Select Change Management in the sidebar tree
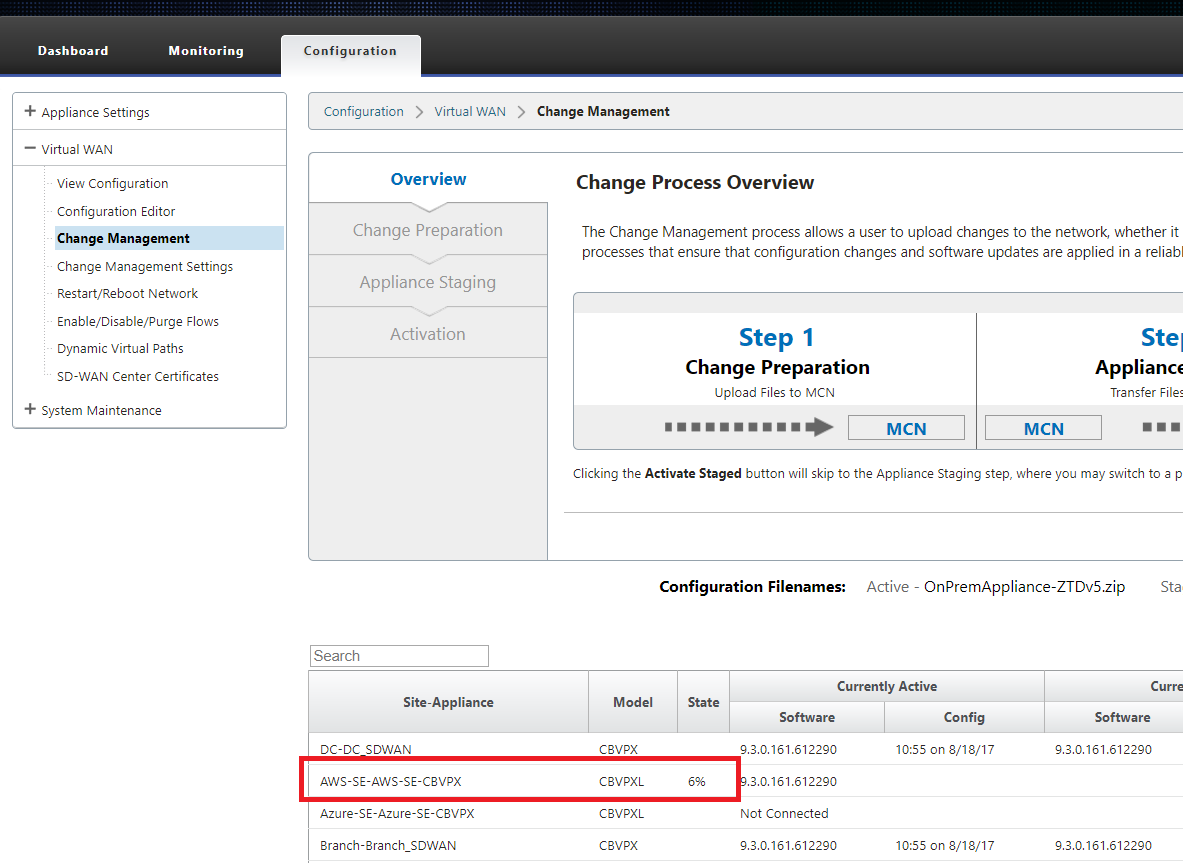Image resolution: width=1183 pixels, height=863 pixels. [169, 238]
